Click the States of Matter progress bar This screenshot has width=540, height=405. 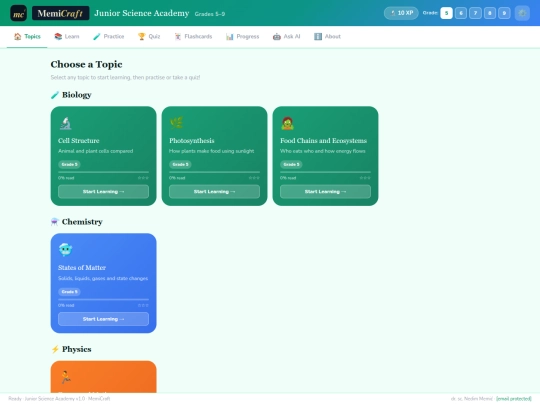coord(103,299)
